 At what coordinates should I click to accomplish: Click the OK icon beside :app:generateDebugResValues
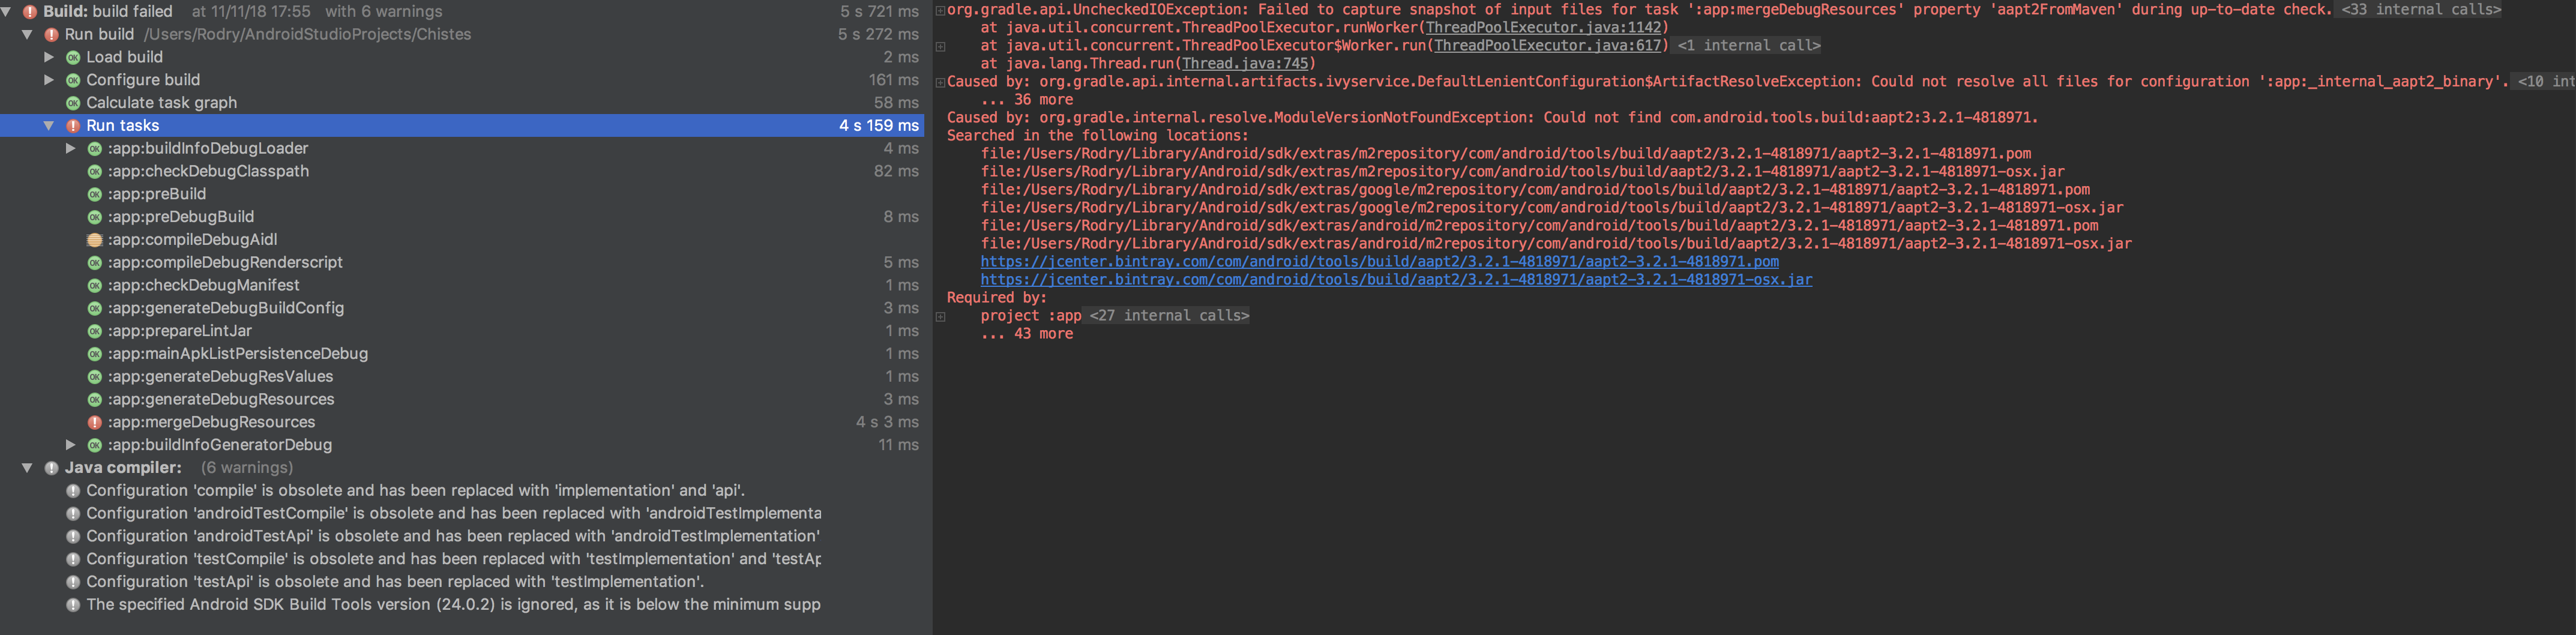point(95,377)
